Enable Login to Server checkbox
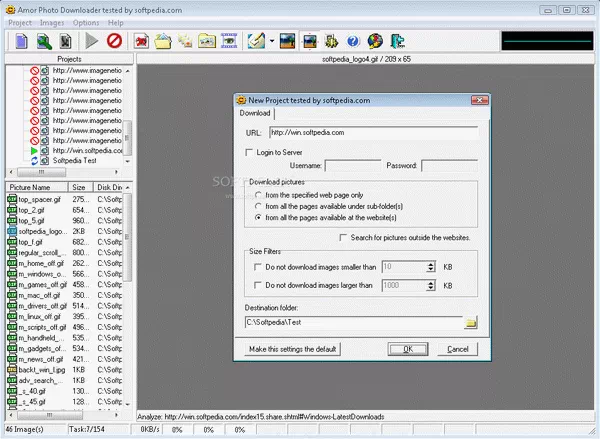 (249, 152)
